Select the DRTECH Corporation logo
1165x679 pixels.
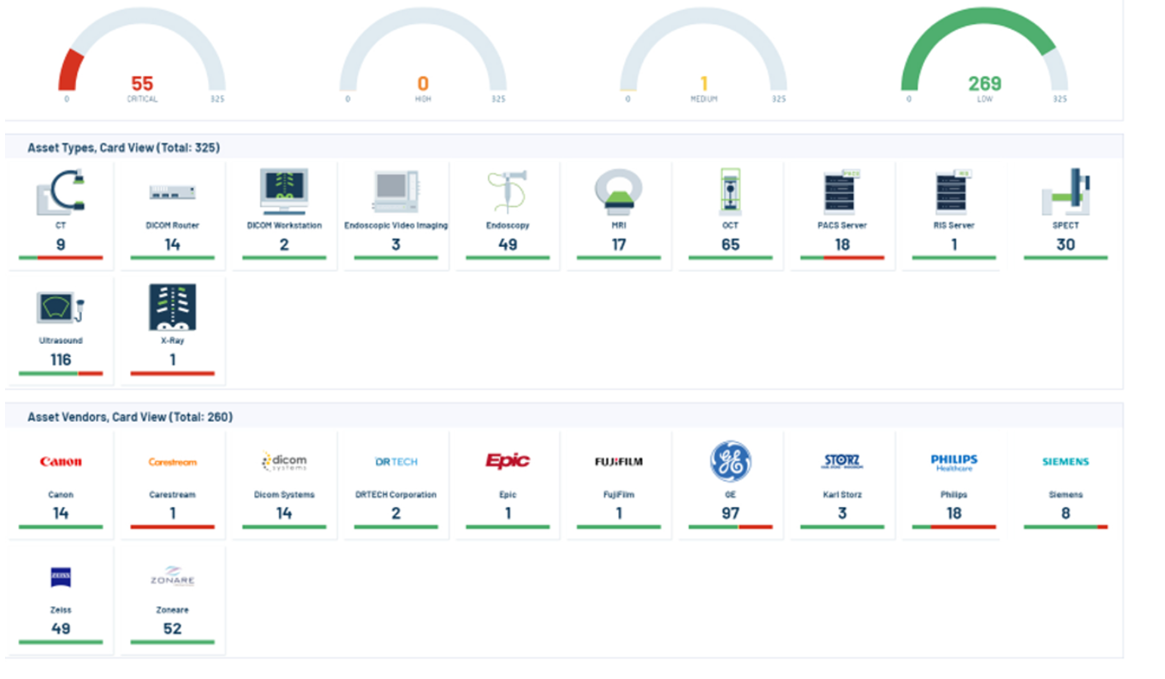[396, 461]
